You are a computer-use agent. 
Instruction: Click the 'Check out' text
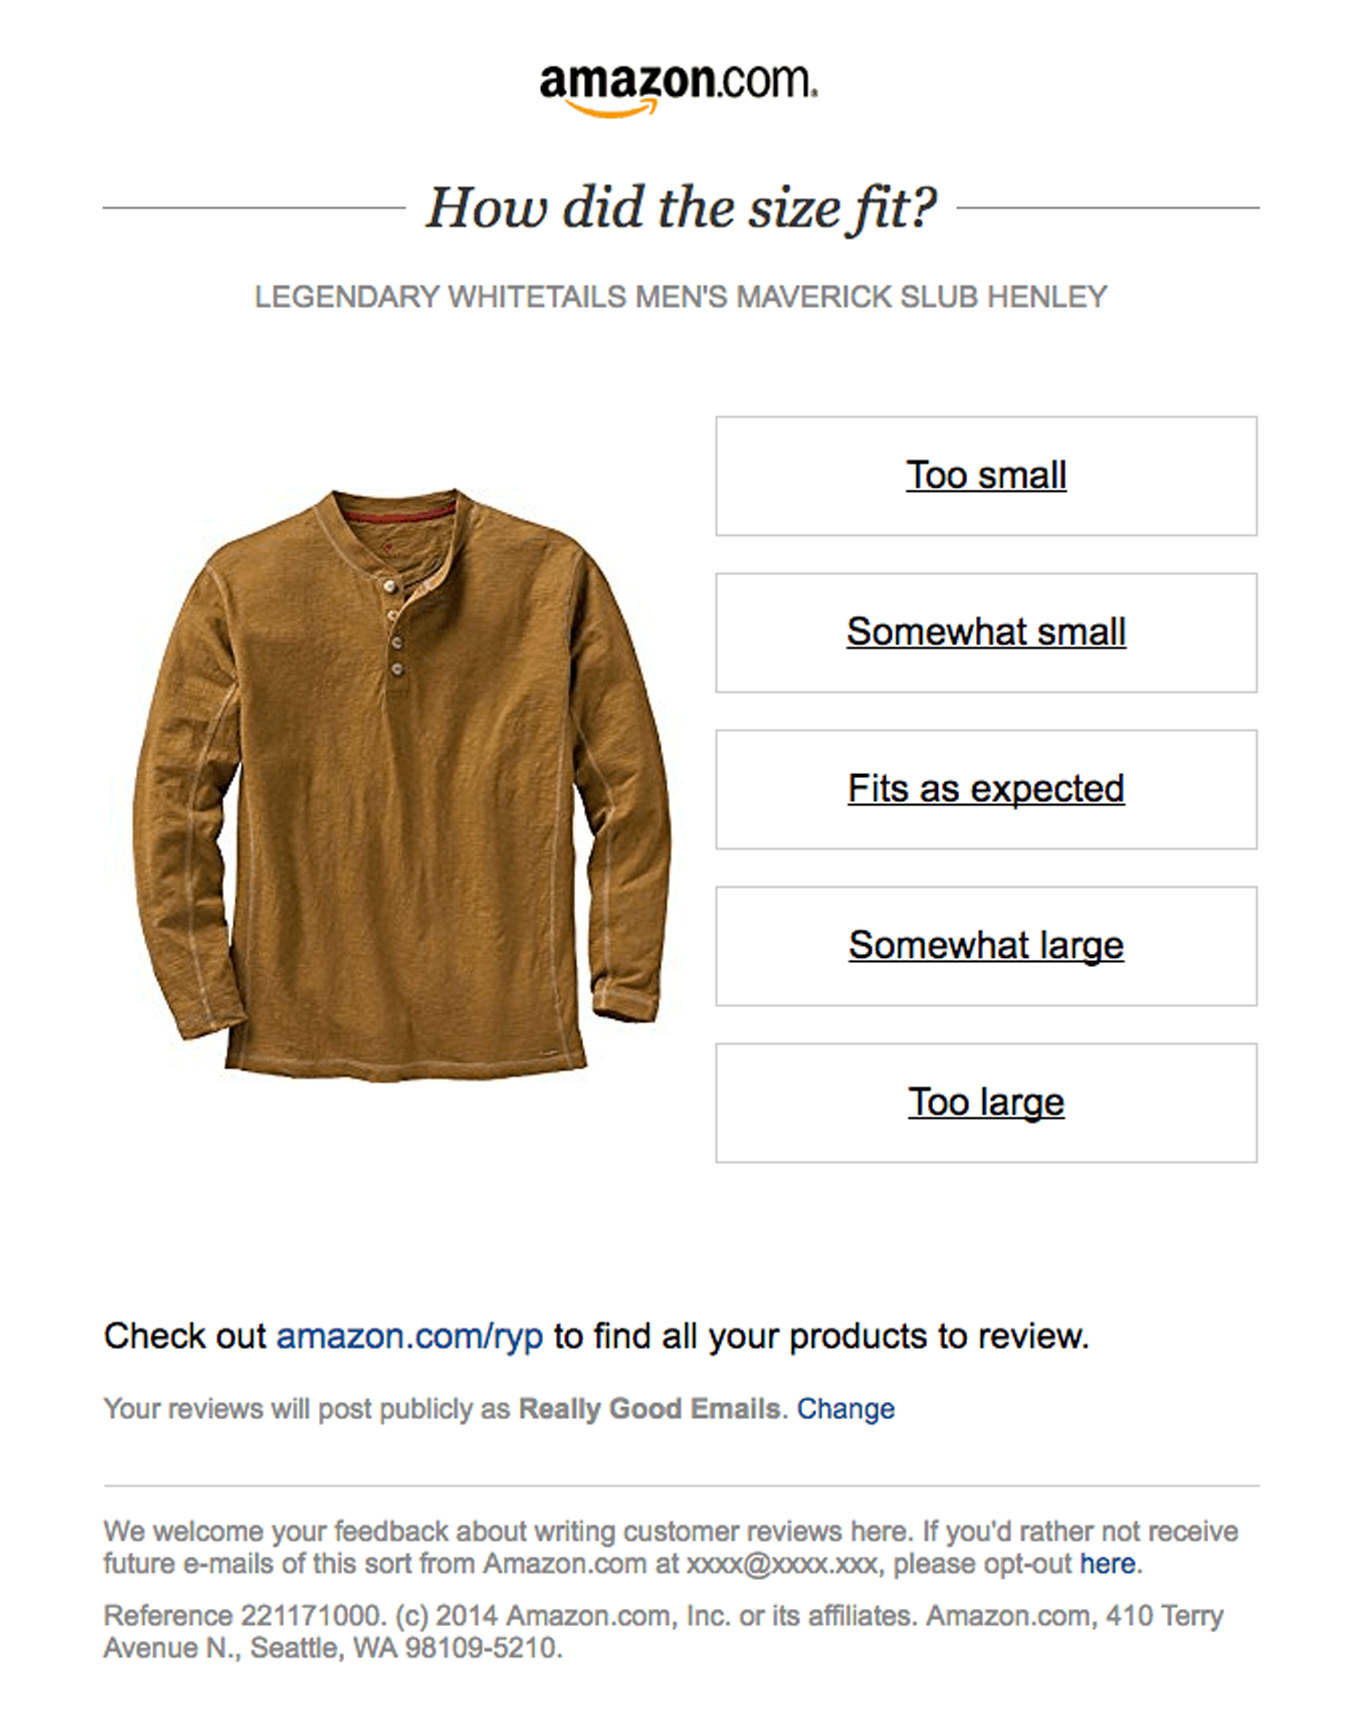[x=185, y=1337]
